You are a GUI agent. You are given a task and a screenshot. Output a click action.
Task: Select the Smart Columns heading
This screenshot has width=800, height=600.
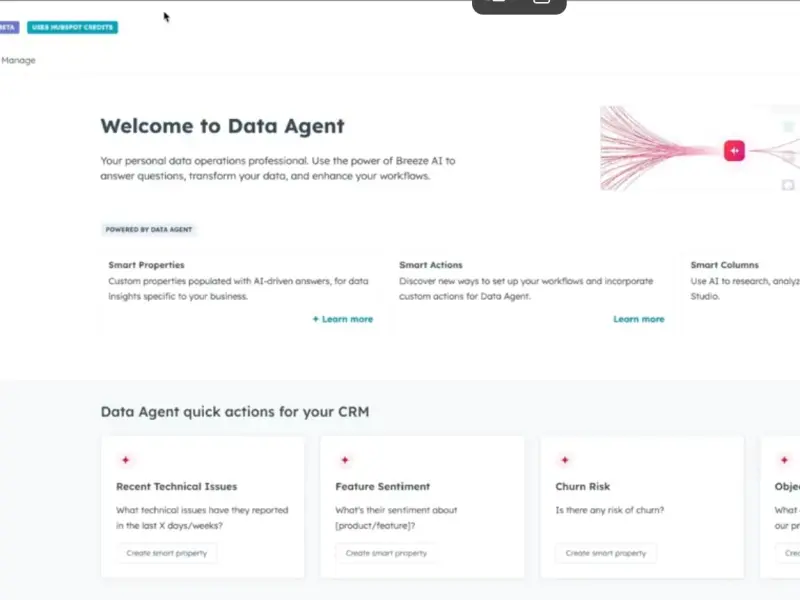[725, 265]
